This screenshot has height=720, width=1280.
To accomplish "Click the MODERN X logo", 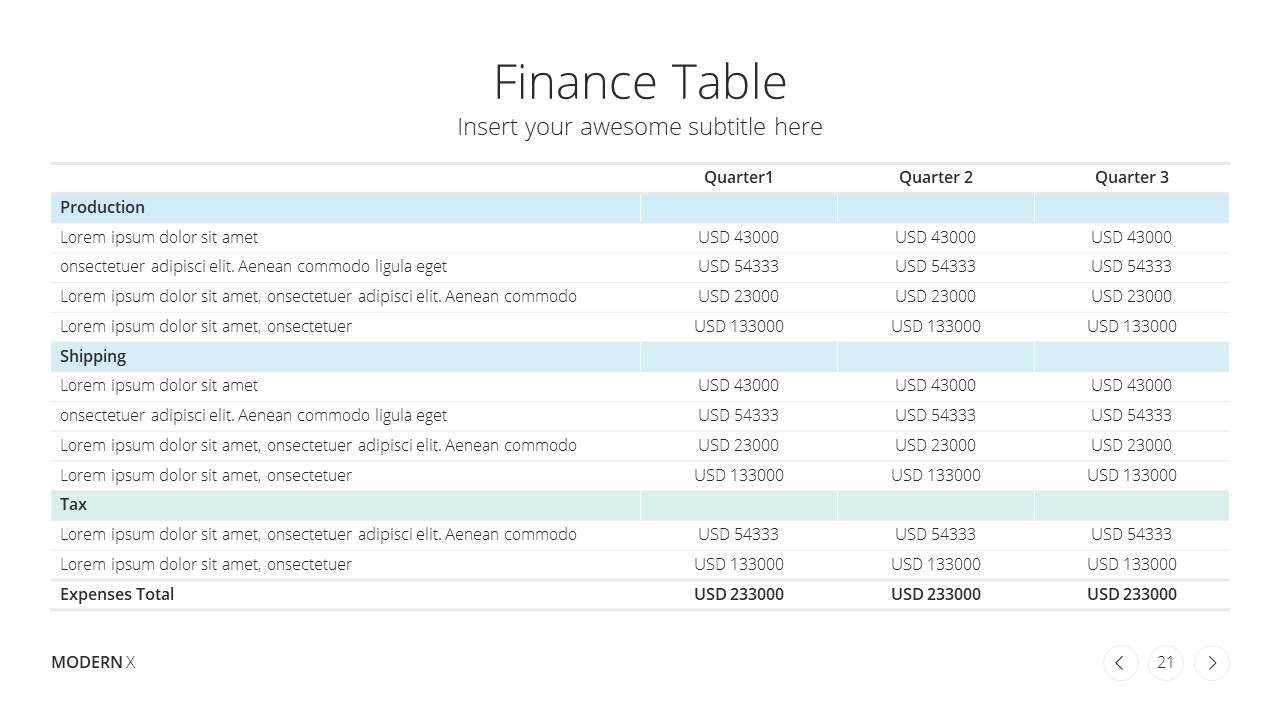I will tap(93, 662).
